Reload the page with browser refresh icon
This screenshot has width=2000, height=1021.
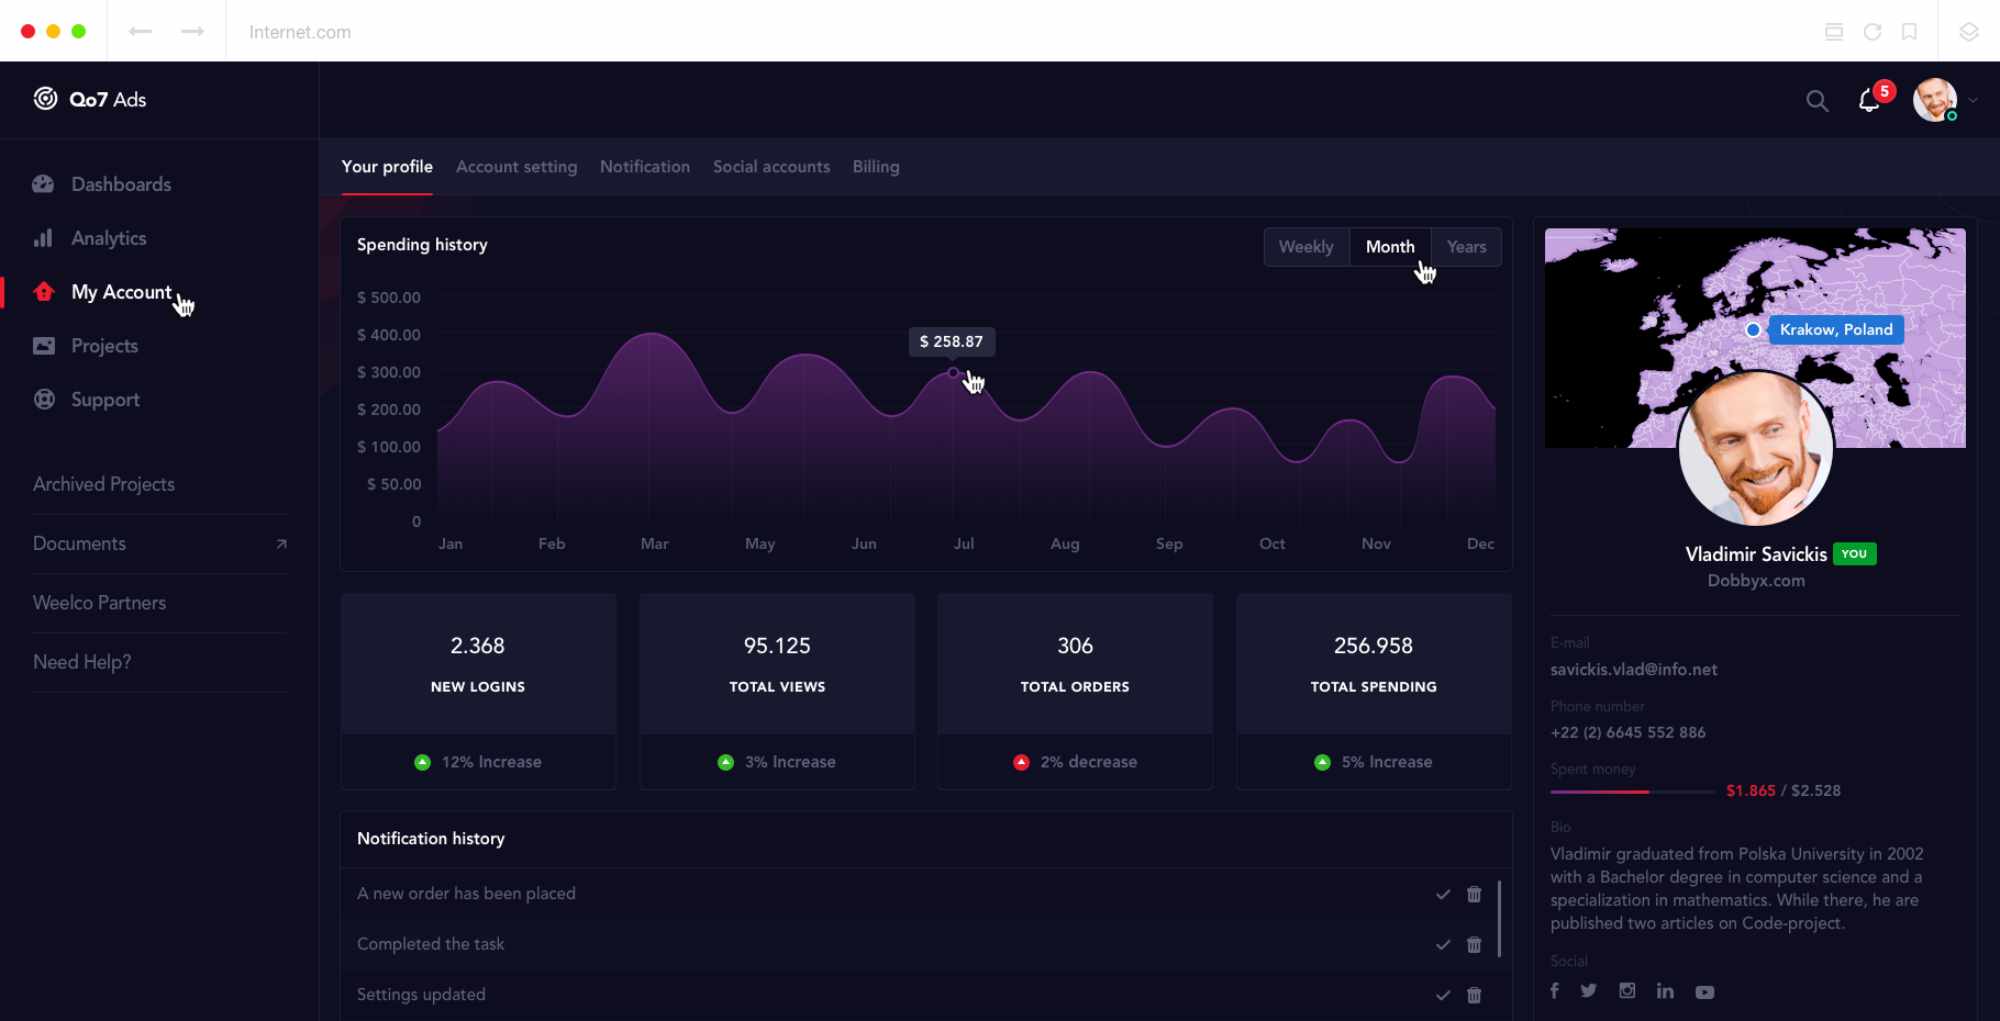[1872, 32]
